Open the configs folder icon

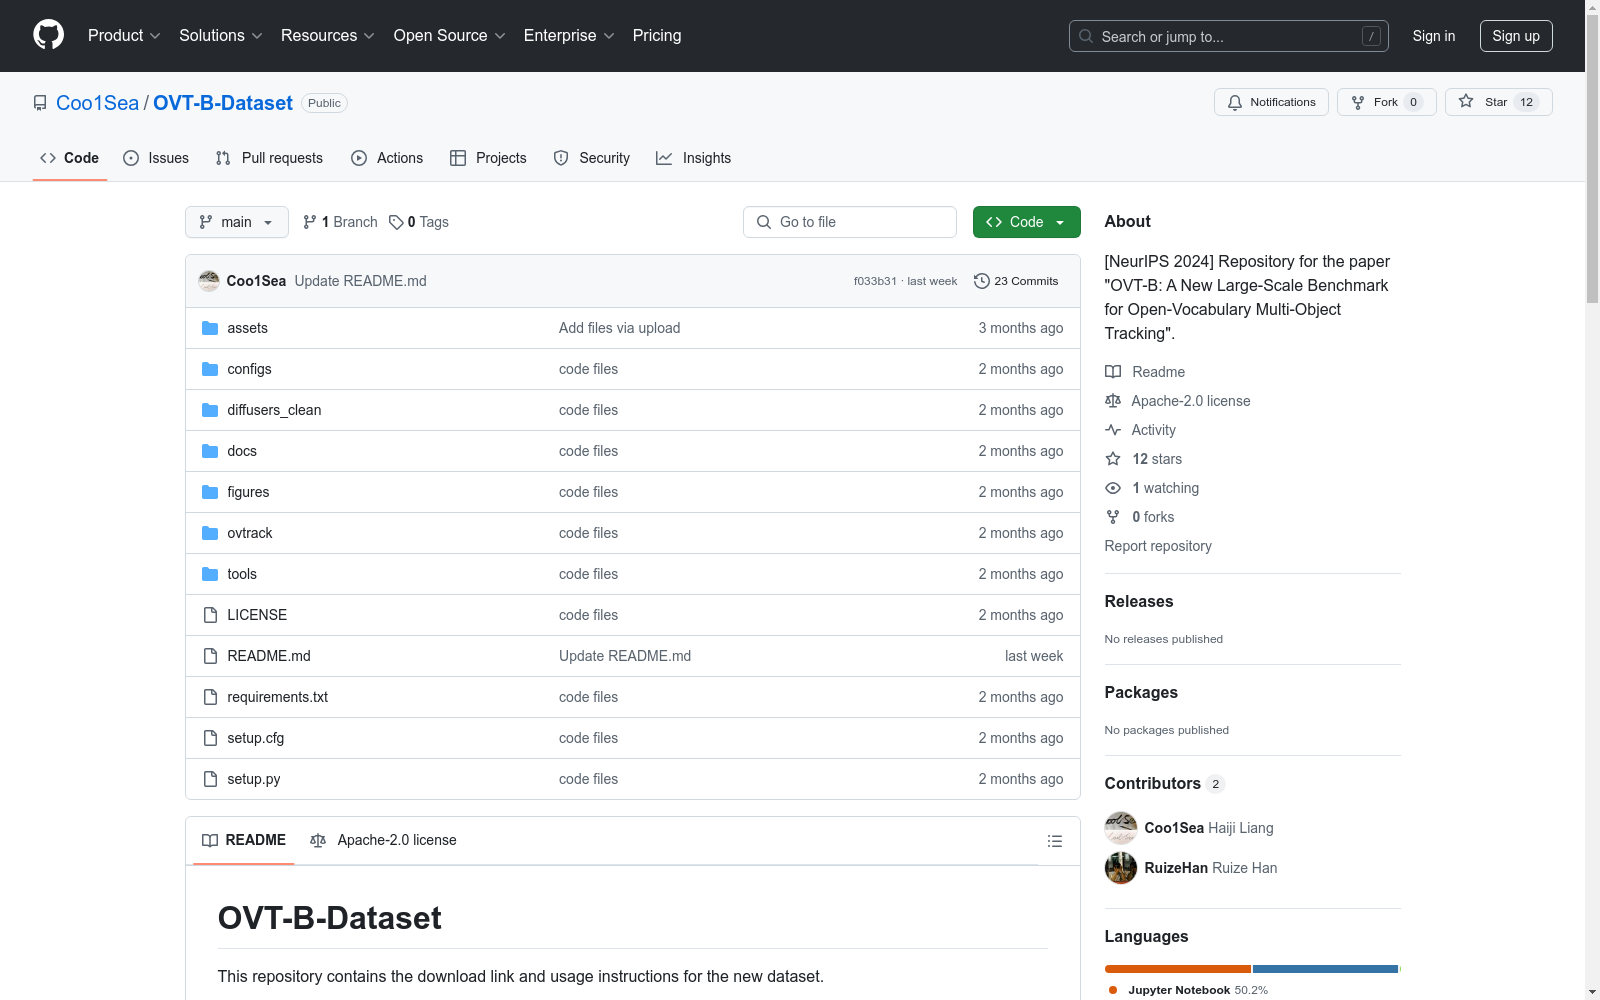click(x=210, y=369)
